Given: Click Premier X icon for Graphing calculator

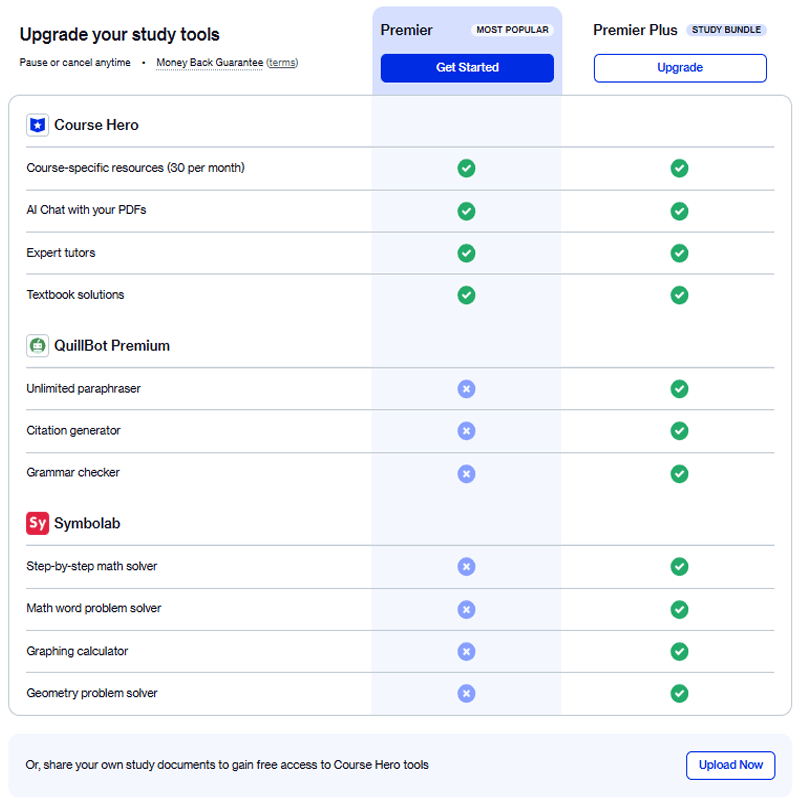Looking at the screenshot, I should click(466, 651).
